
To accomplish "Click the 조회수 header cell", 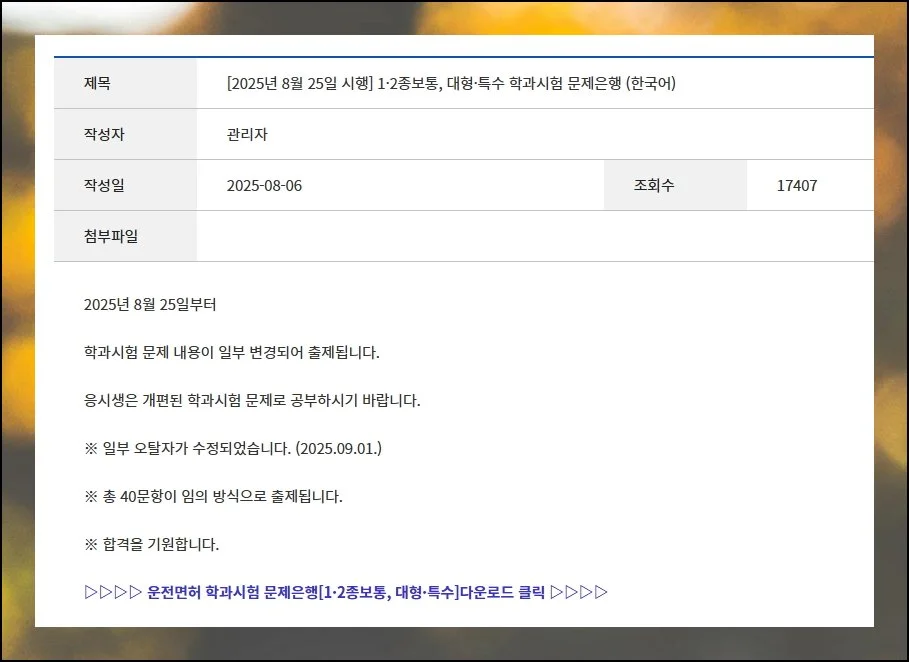I will 654,185.
